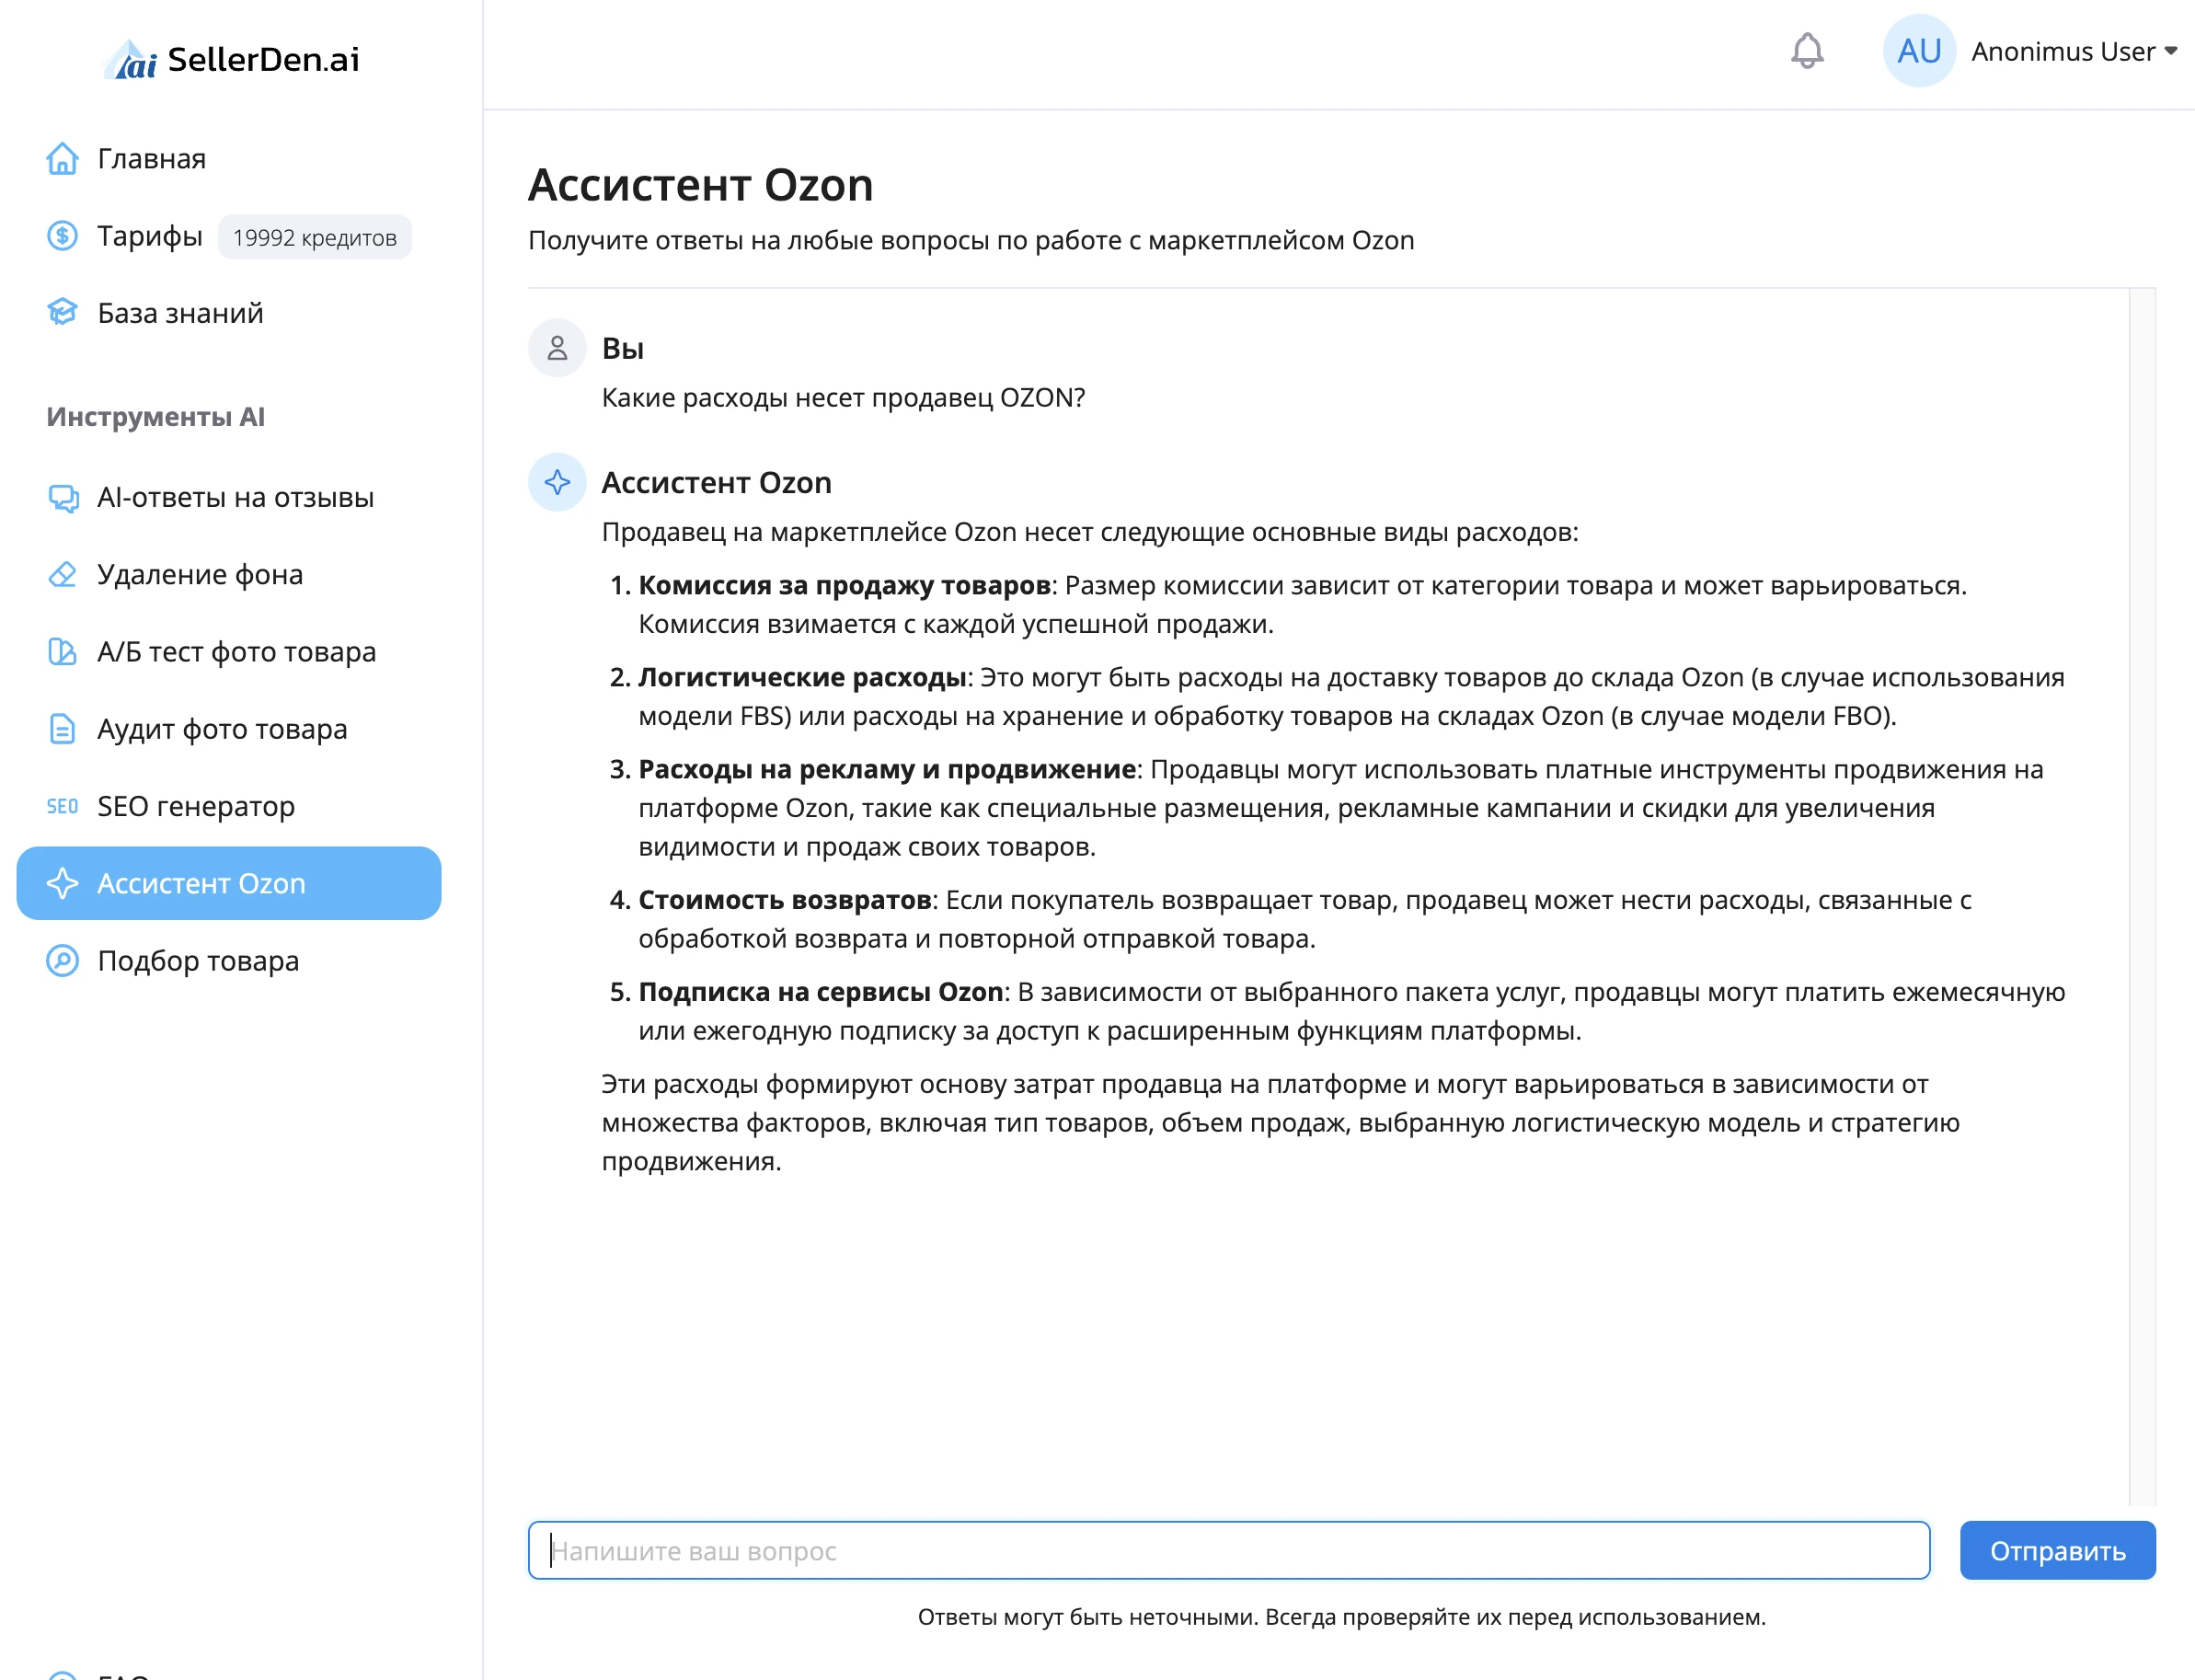
Task: Open the Тарифы page
Action: click(150, 236)
